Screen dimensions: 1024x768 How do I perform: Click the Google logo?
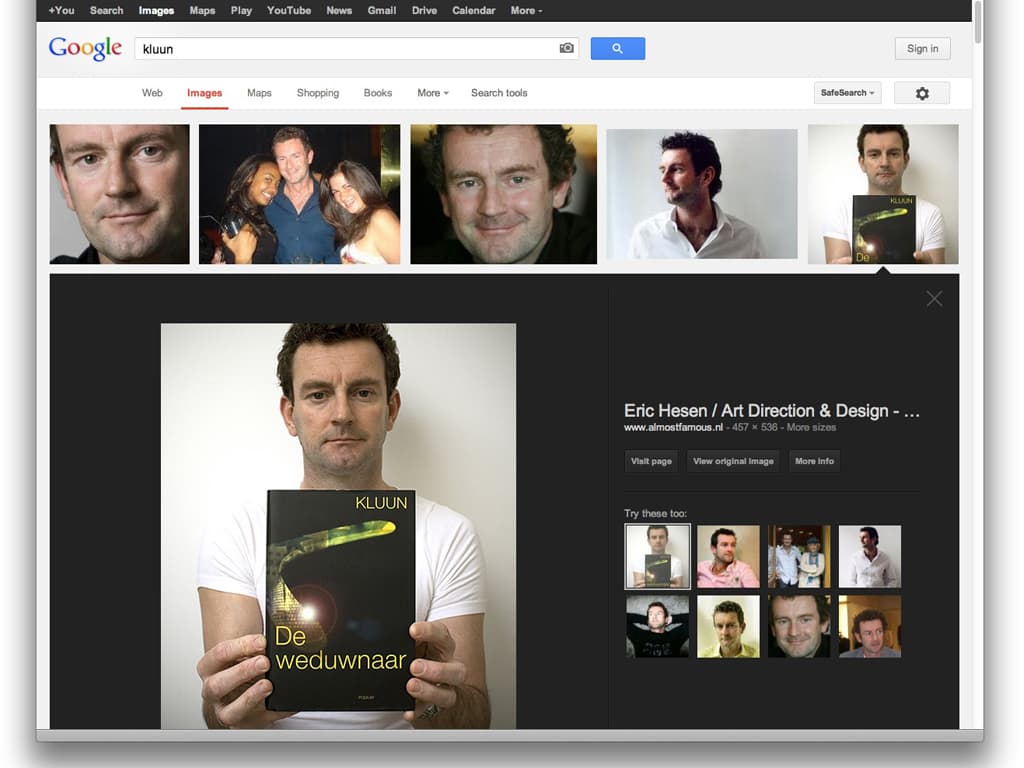coord(86,48)
